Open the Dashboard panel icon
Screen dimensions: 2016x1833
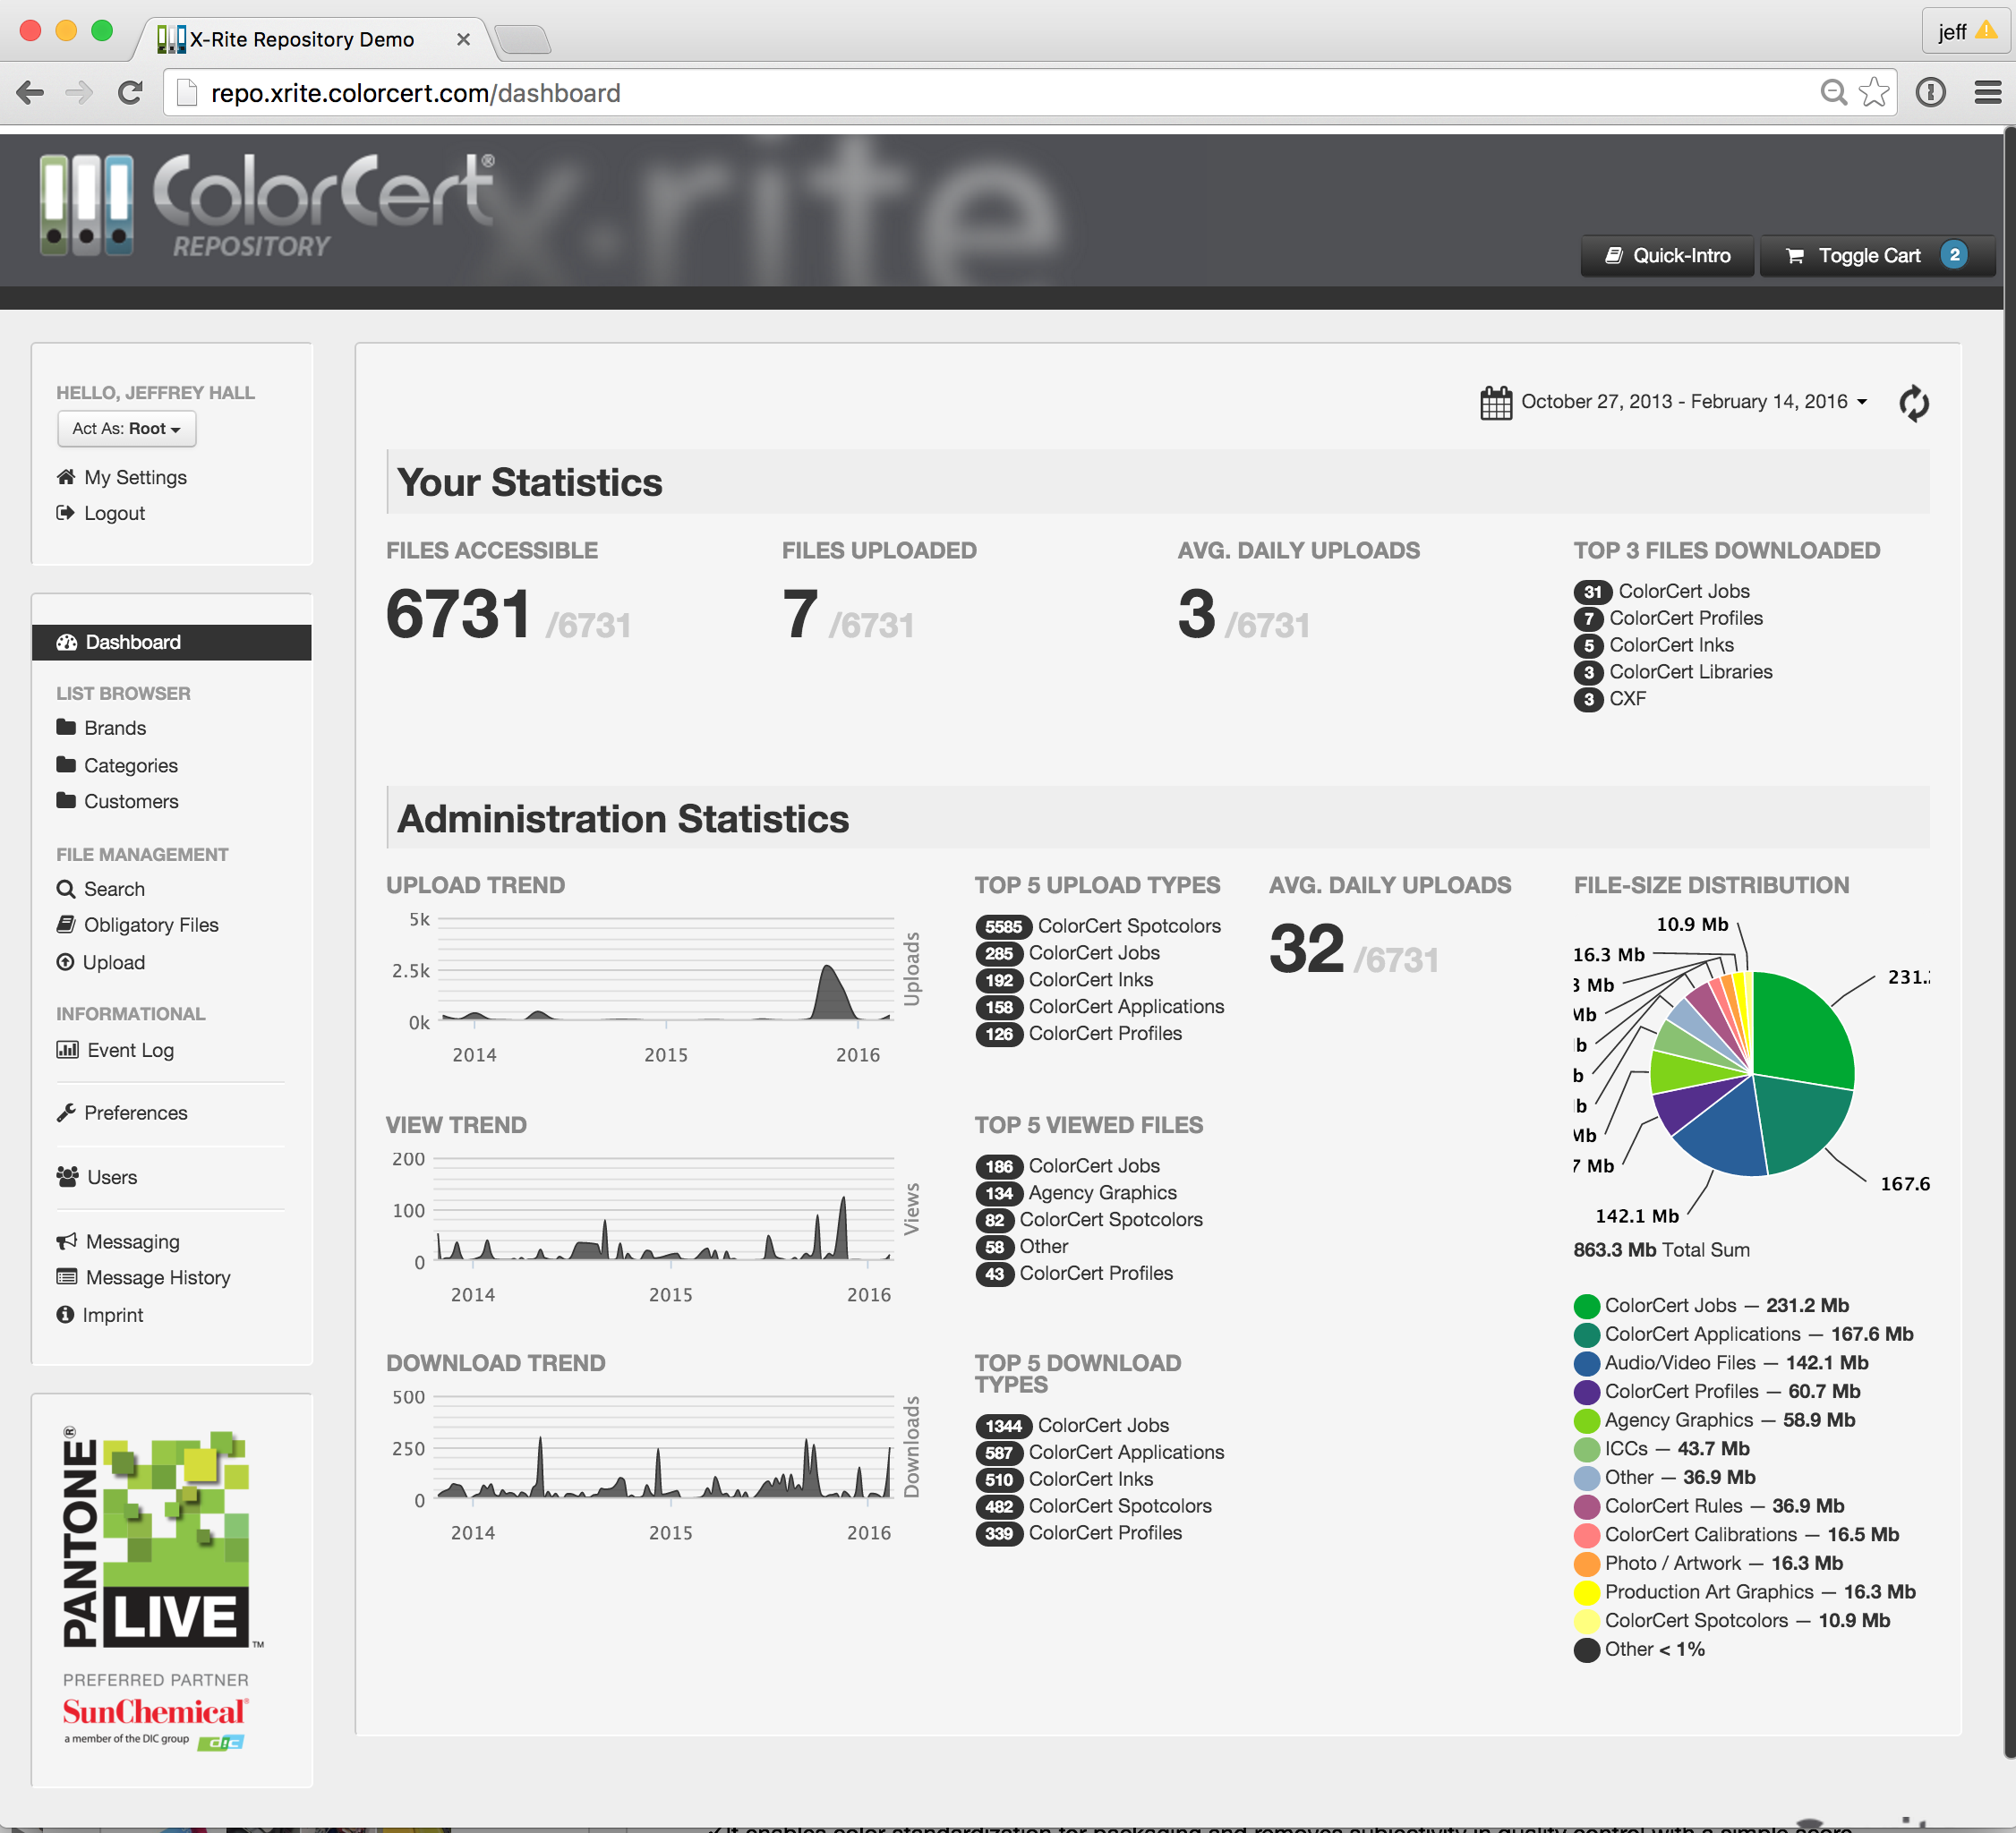coord(67,641)
